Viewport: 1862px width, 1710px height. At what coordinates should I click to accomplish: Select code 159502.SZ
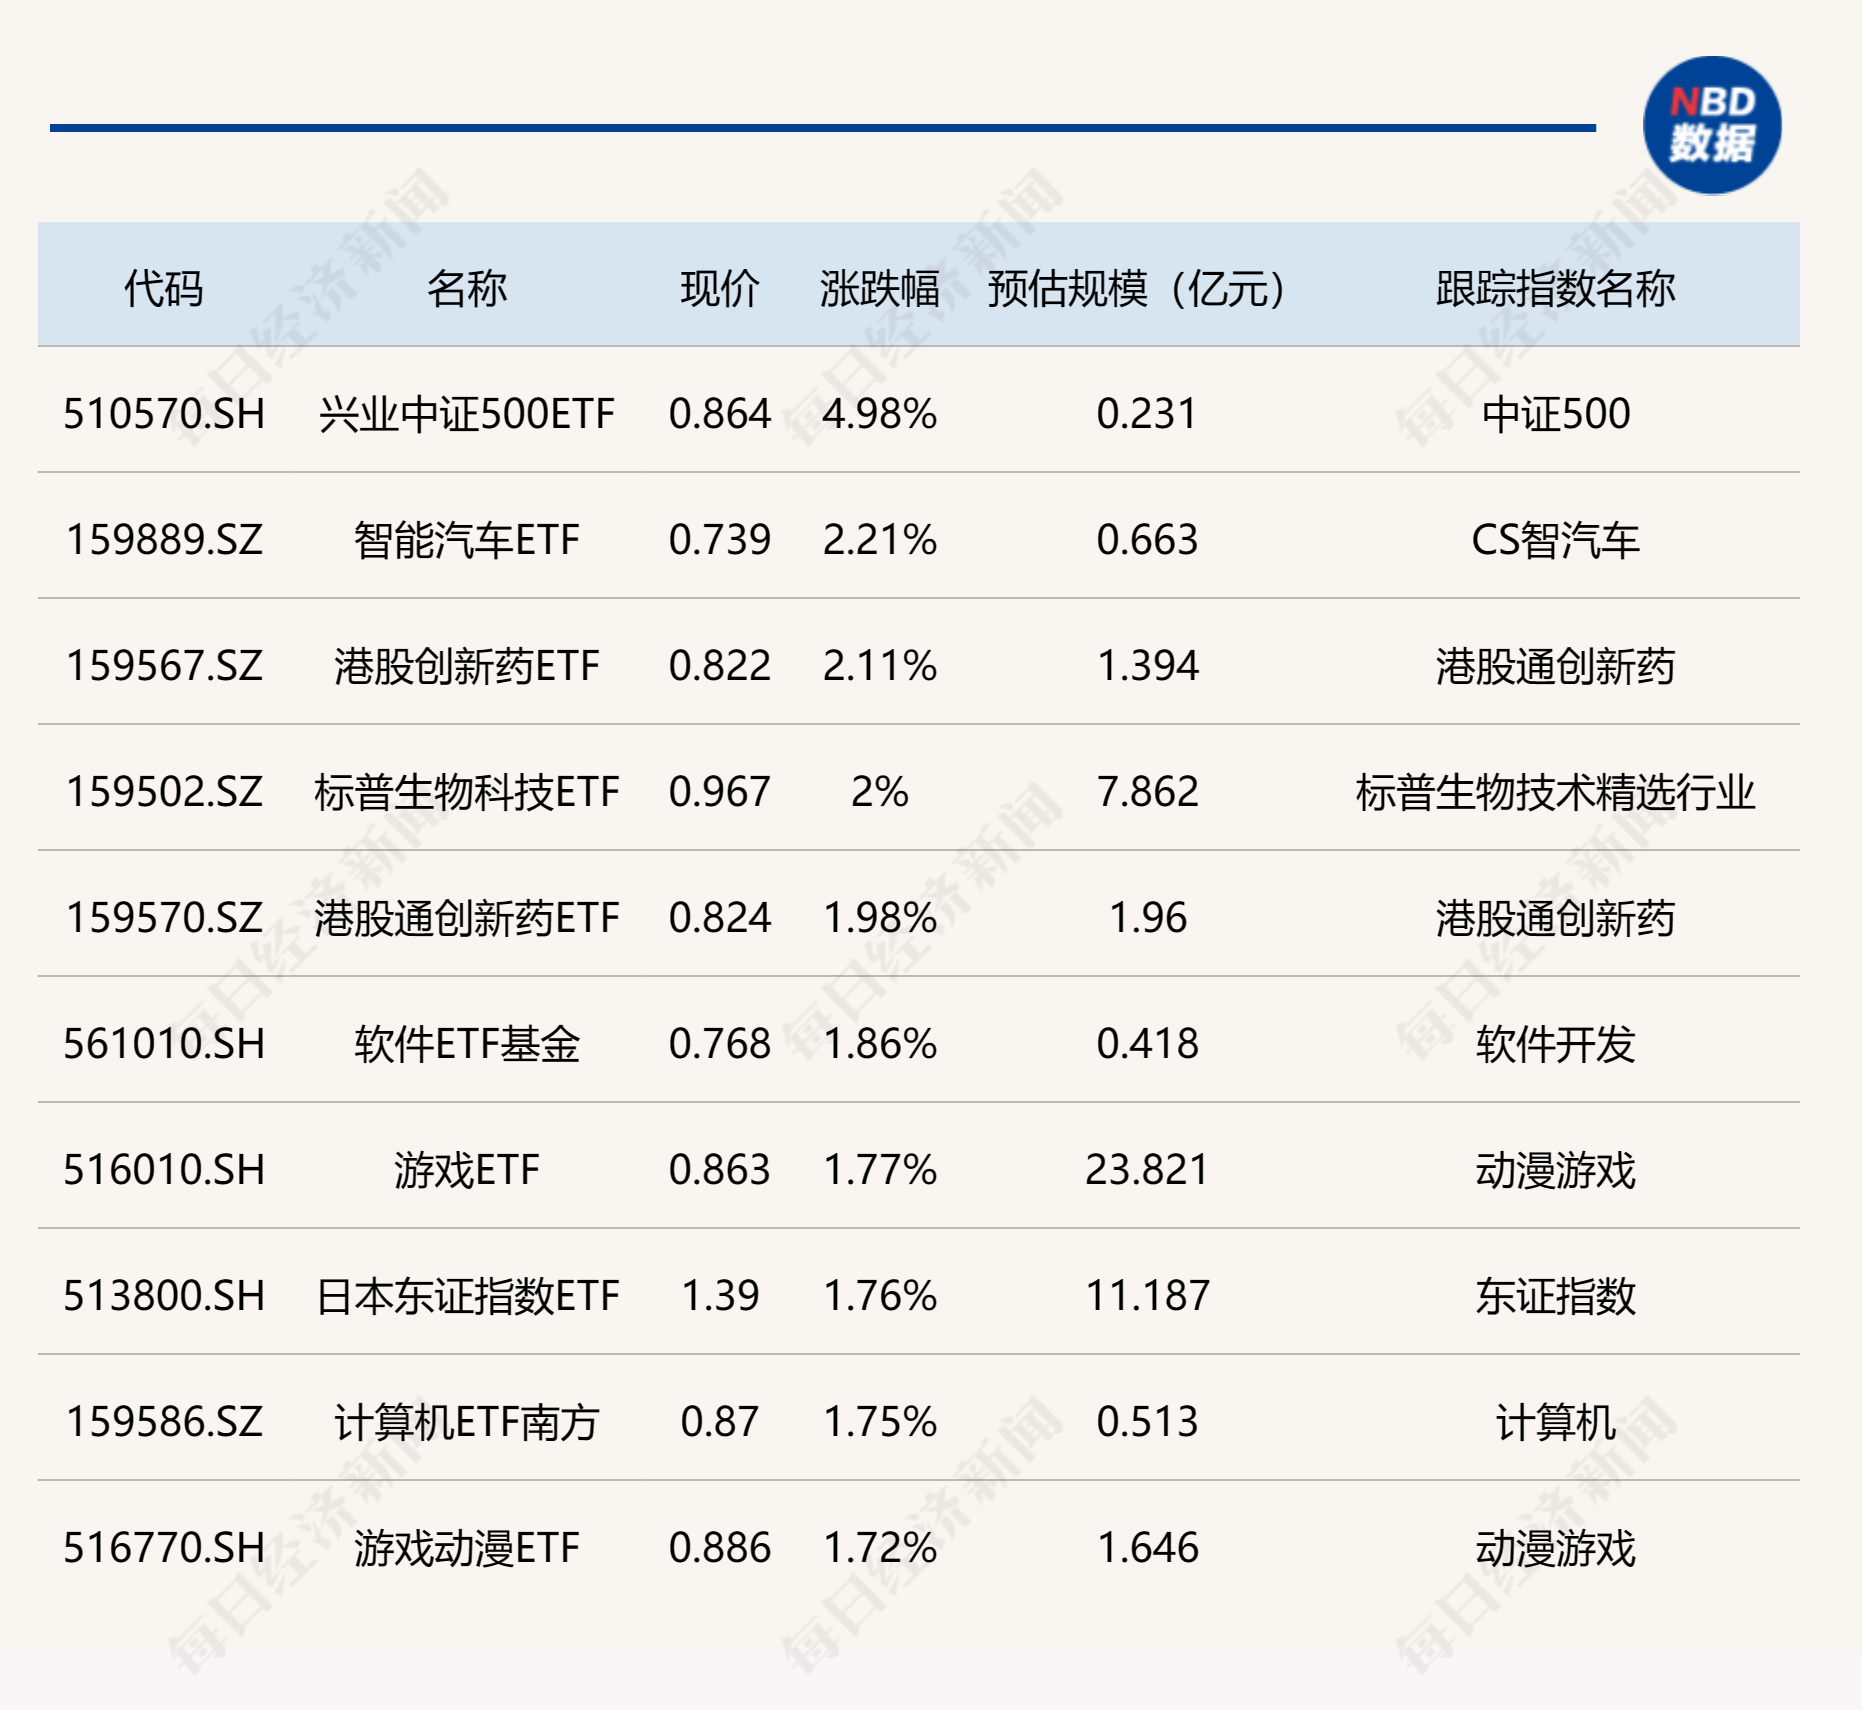(164, 792)
